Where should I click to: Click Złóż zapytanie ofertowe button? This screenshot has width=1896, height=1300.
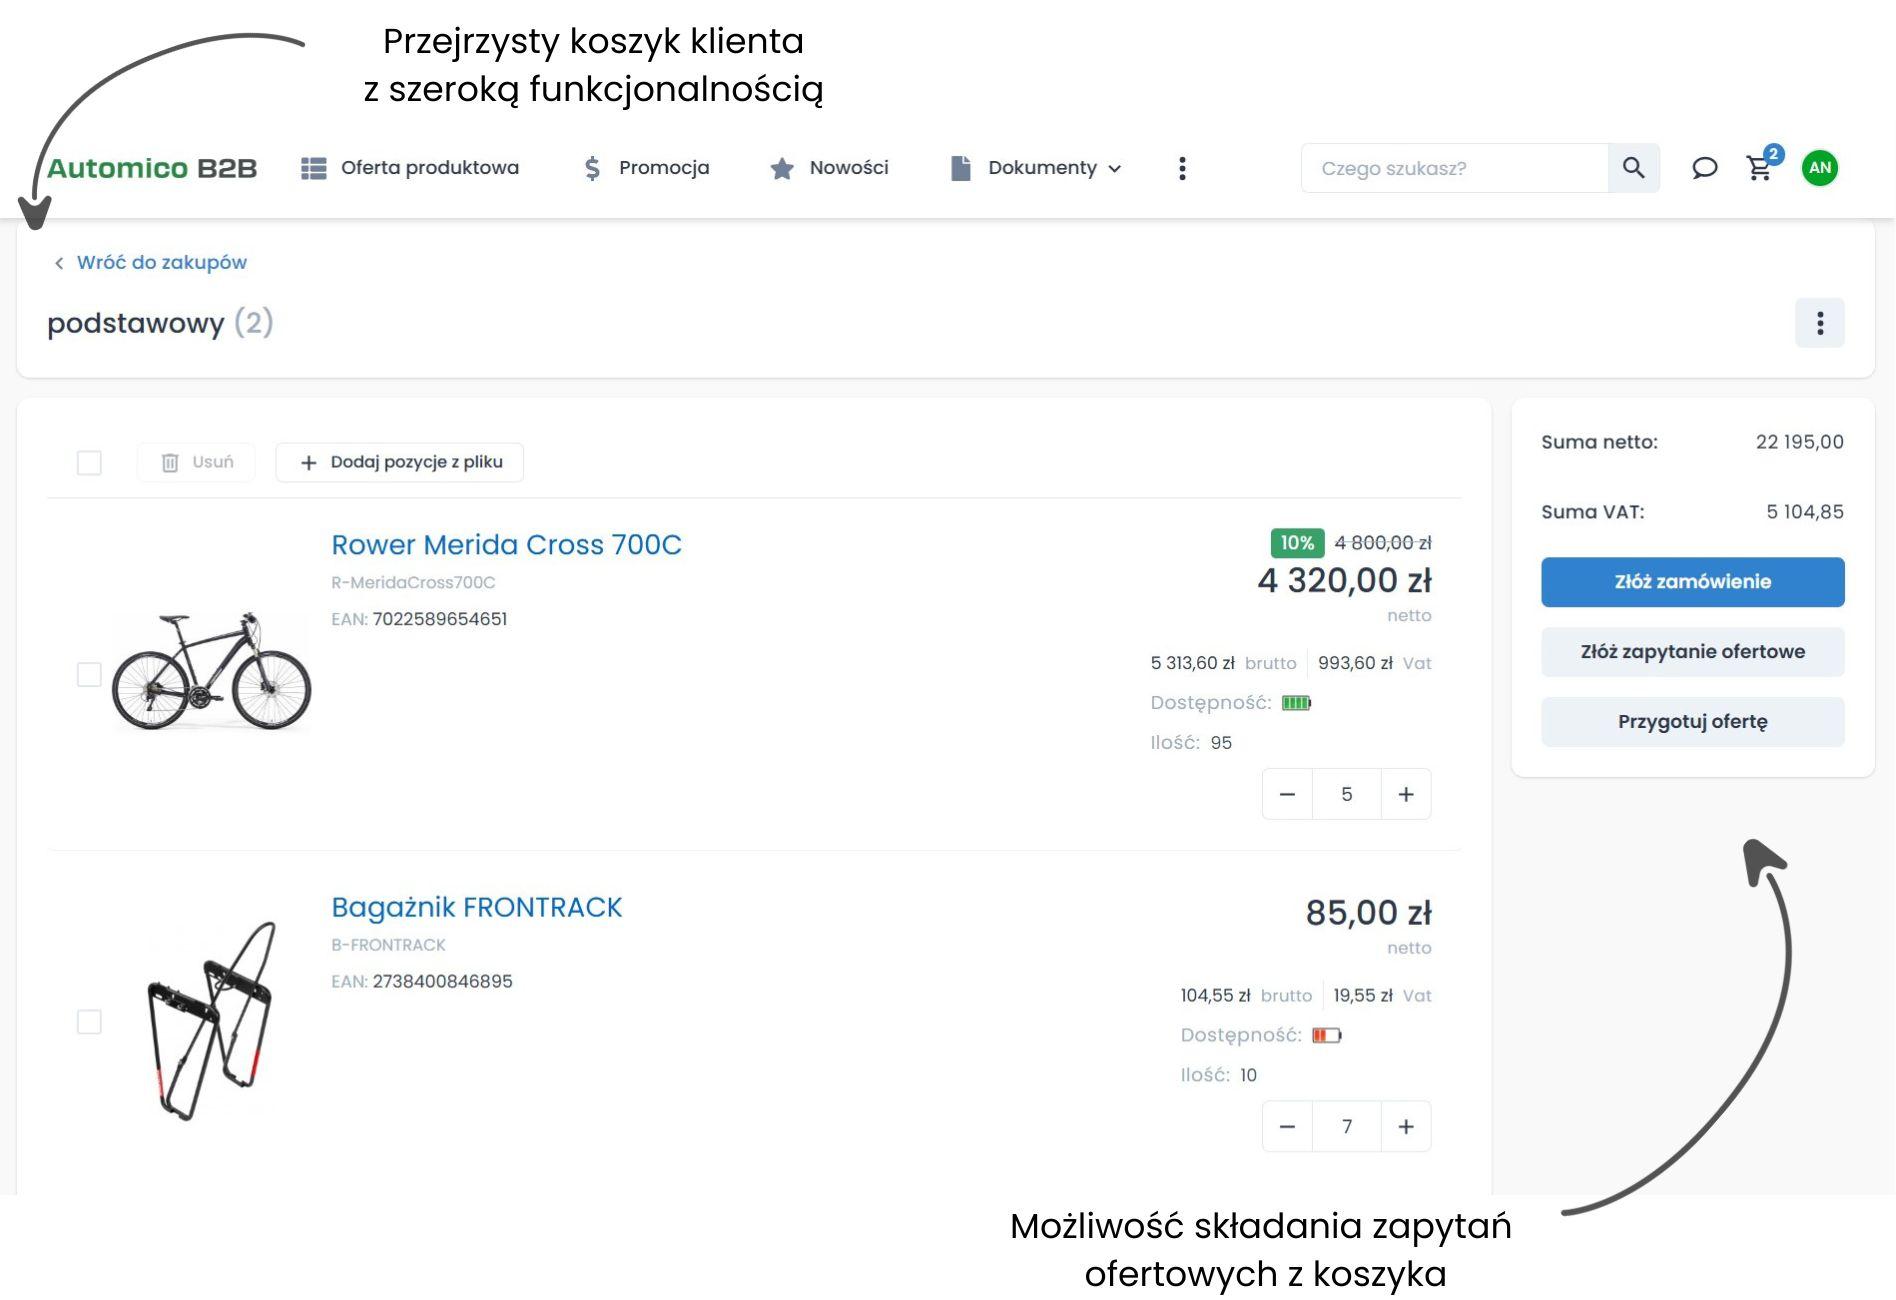(1692, 652)
